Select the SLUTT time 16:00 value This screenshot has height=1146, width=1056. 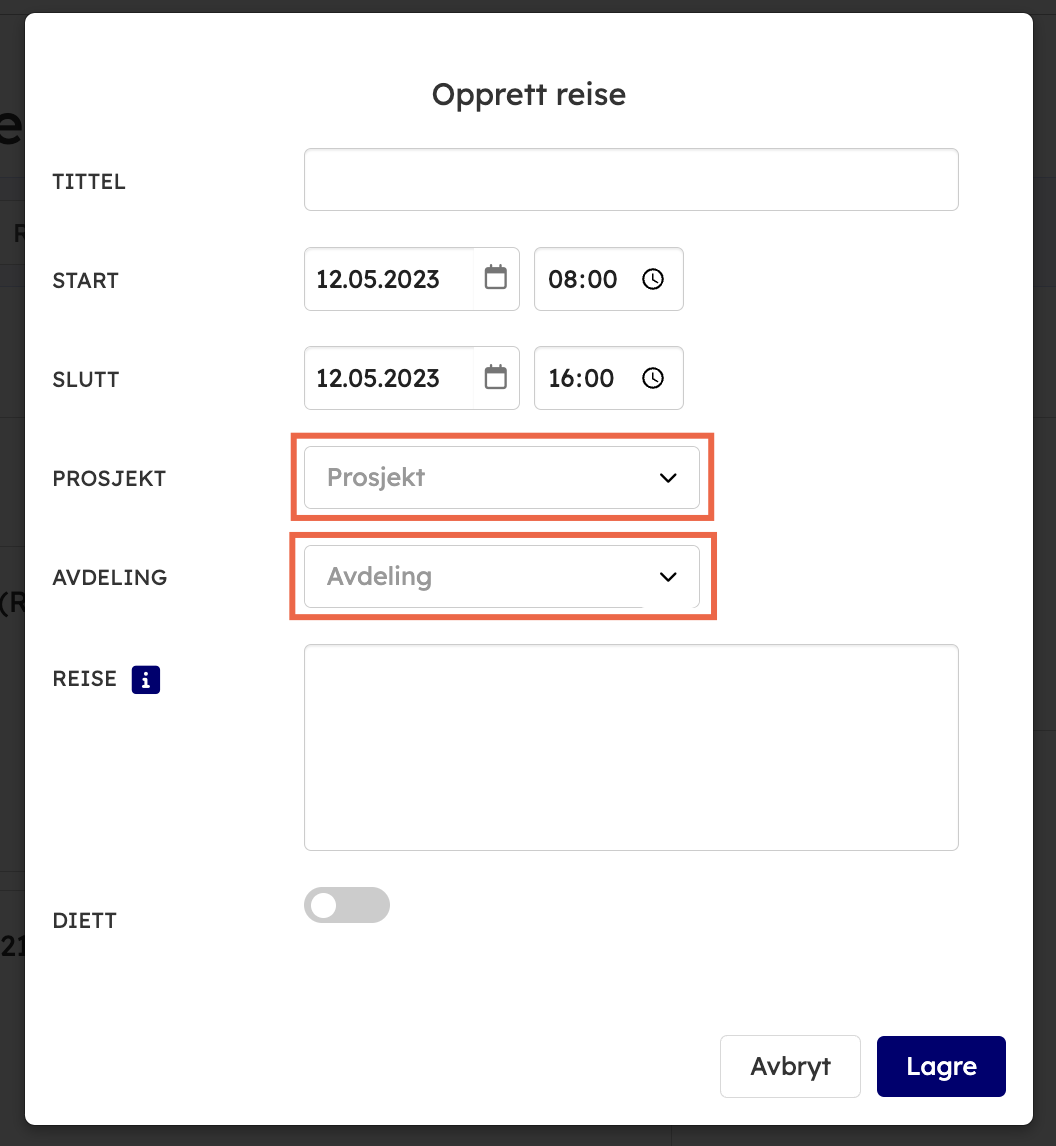coord(581,378)
